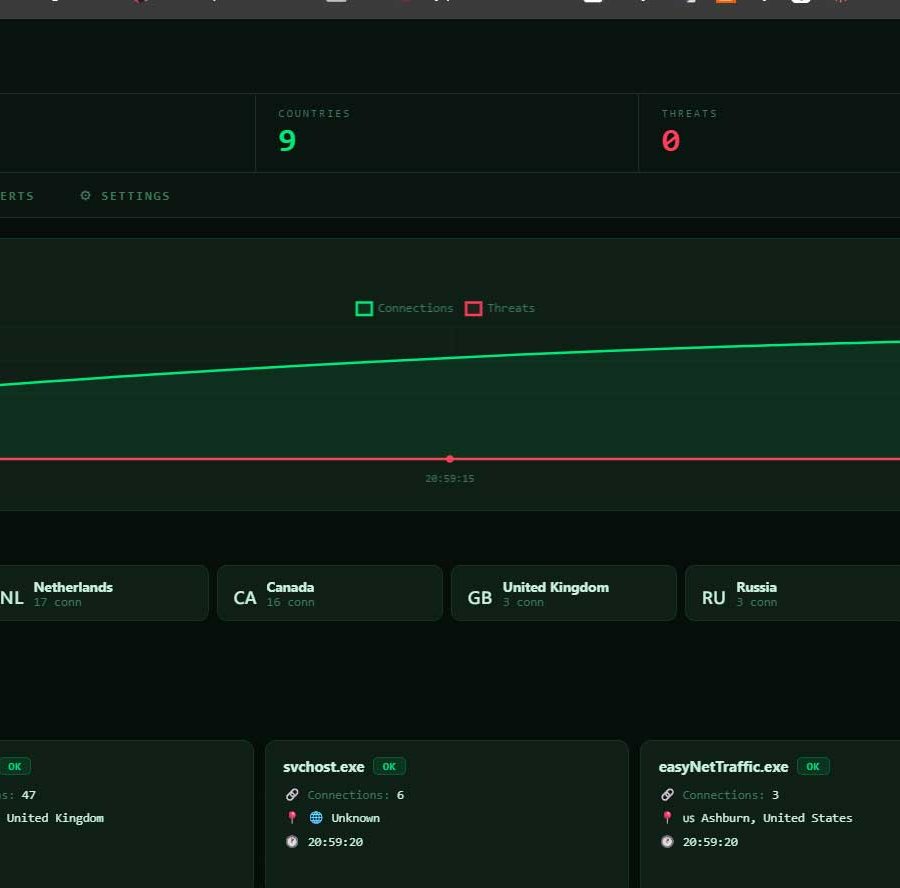Click the clock icon in svchost.exe card
900x888 pixels.
(292, 842)
